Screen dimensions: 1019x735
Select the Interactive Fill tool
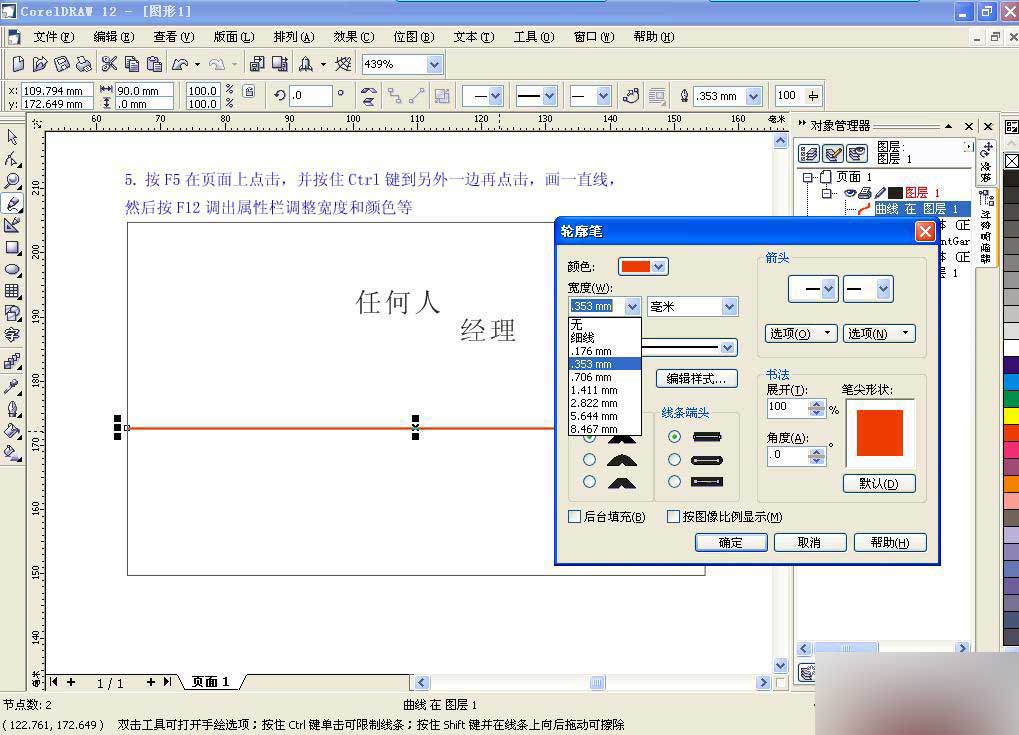(x=12, y=453)
